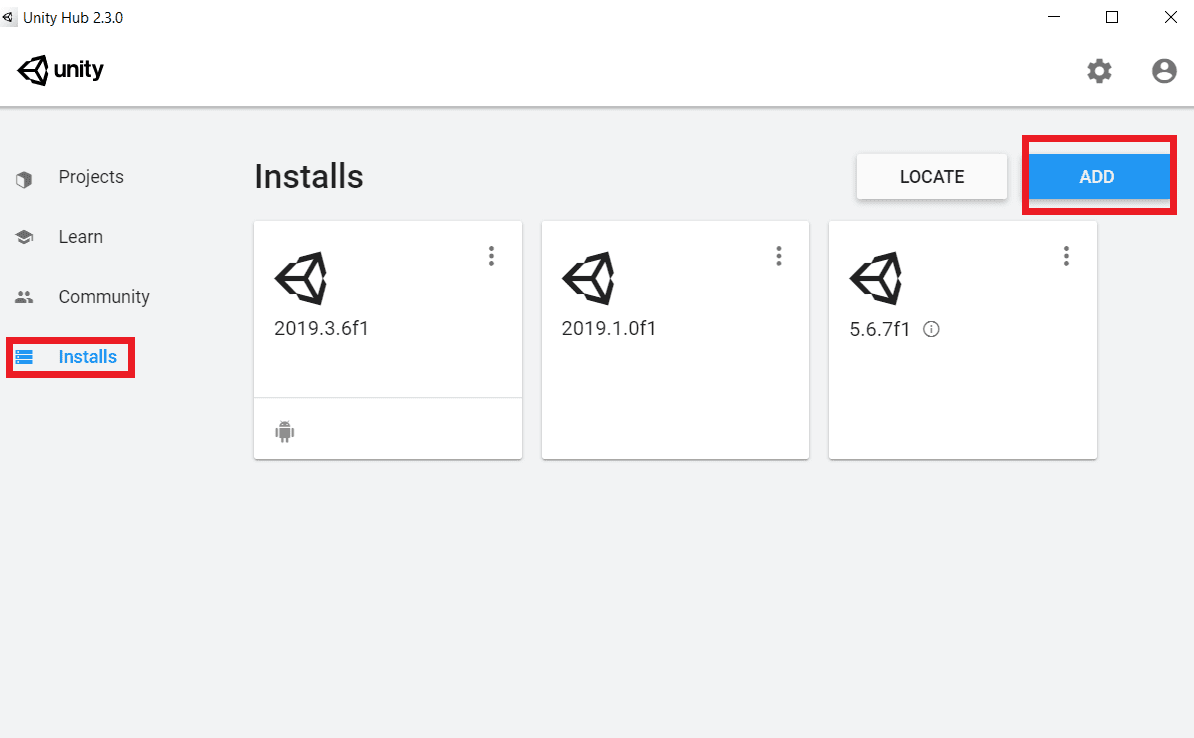Screen dimensions: 1194x738
Task: Open three-dot menu for 2019.1.0f1
Action: (779, 256)
